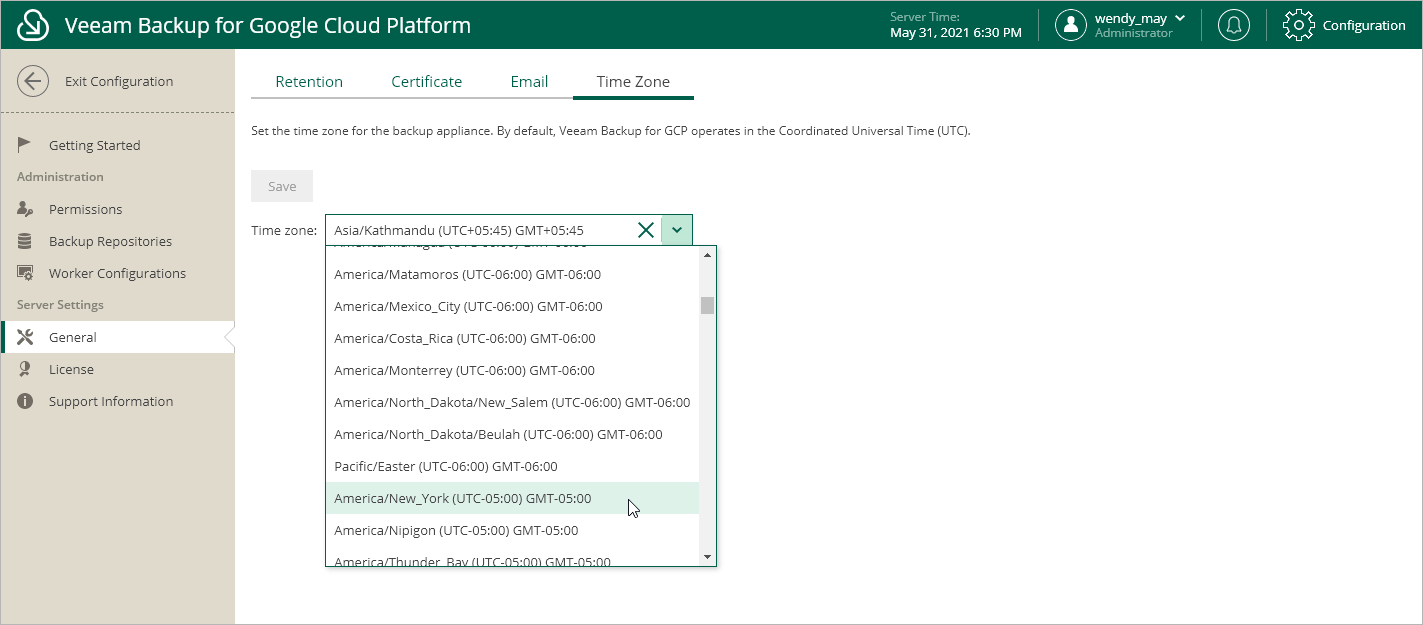Click the Getting Started flag icon

25,145
